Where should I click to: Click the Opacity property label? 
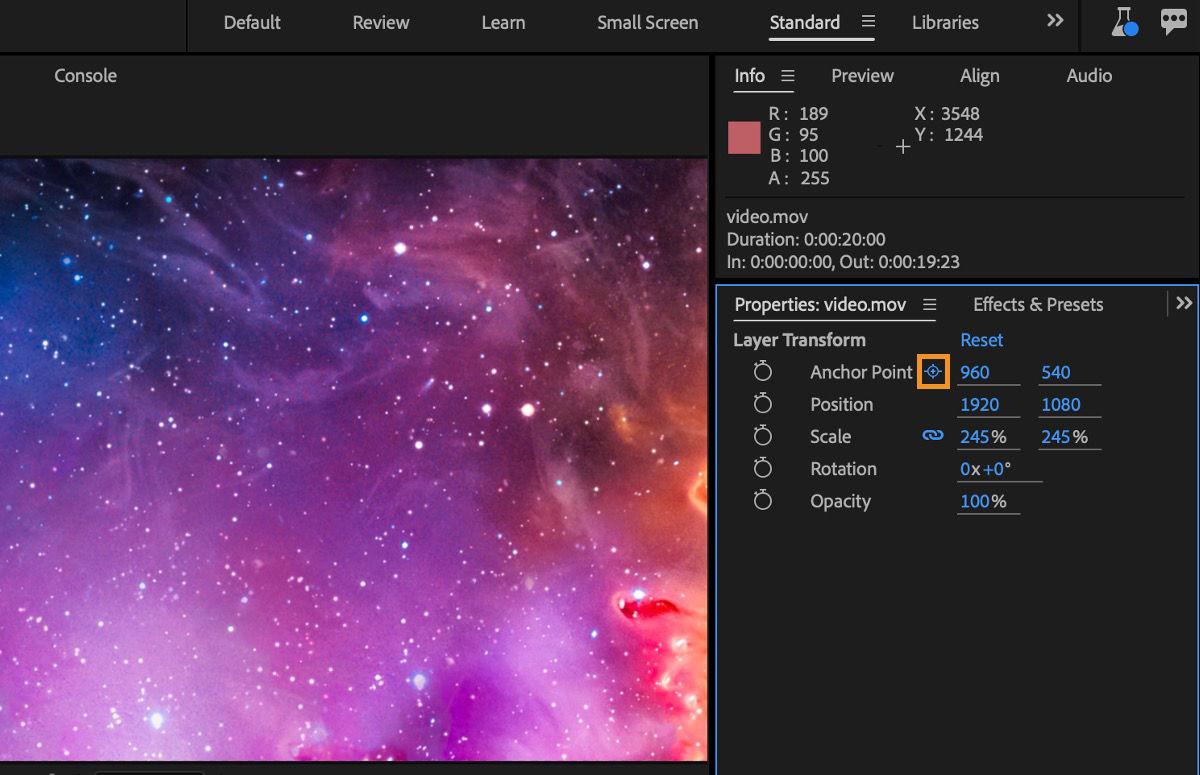point(840,501)
